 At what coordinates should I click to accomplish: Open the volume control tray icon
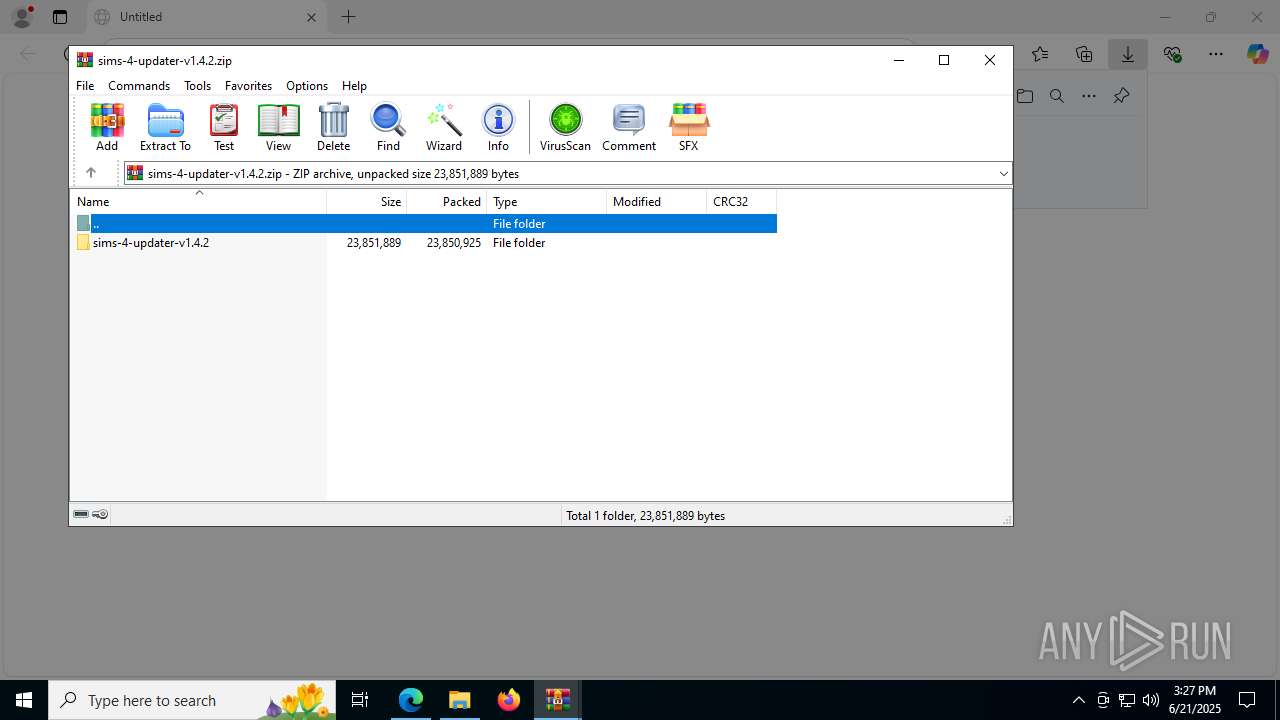coord(1151,700)
